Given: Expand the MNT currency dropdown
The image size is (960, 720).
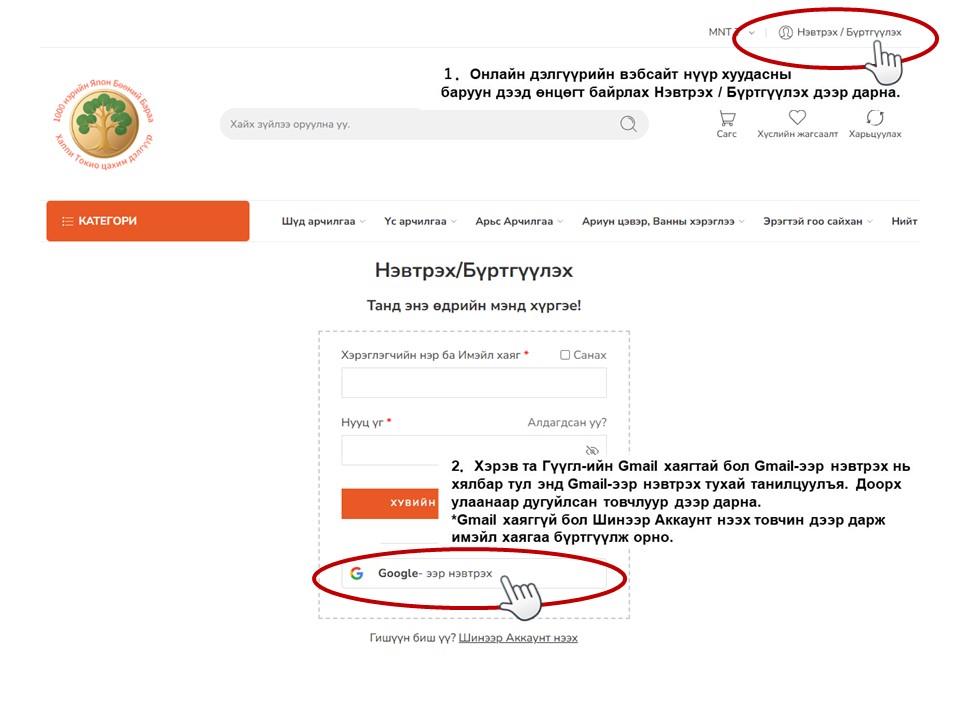Looking at the screenshot, I should [731, 32].
